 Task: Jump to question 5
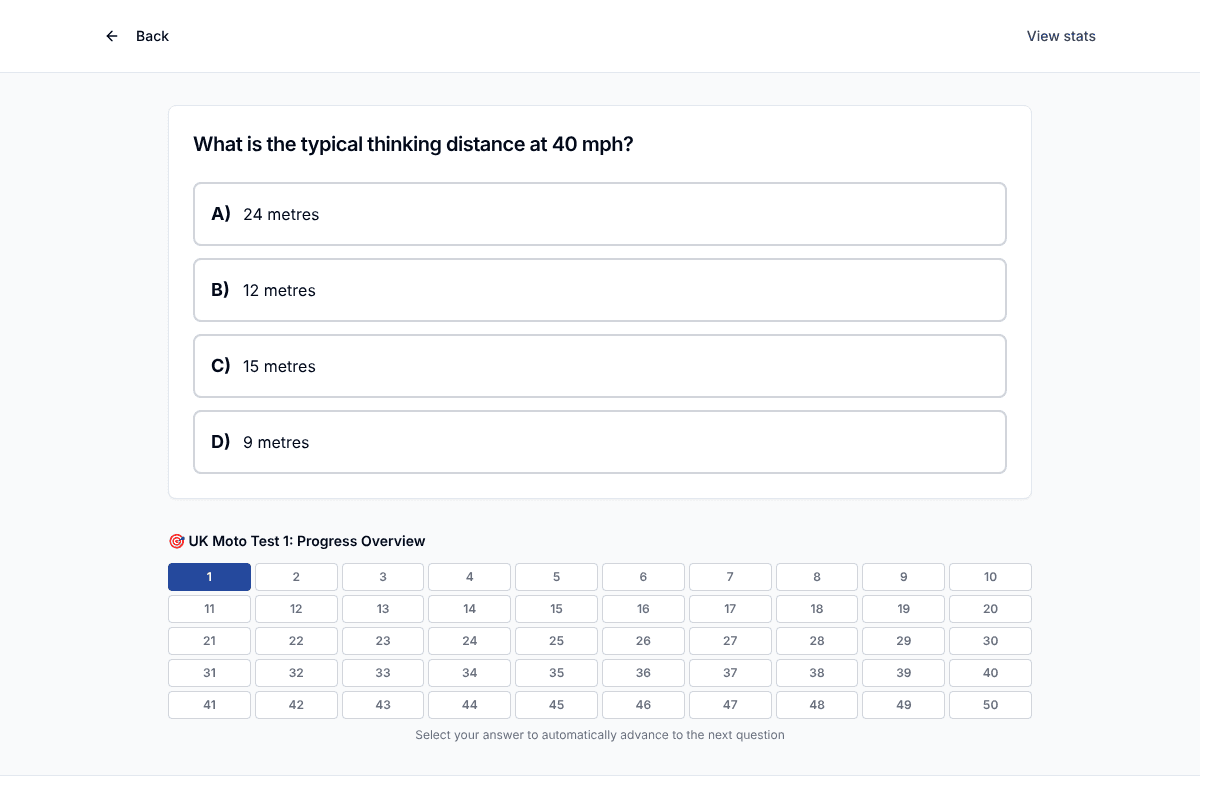556,577
